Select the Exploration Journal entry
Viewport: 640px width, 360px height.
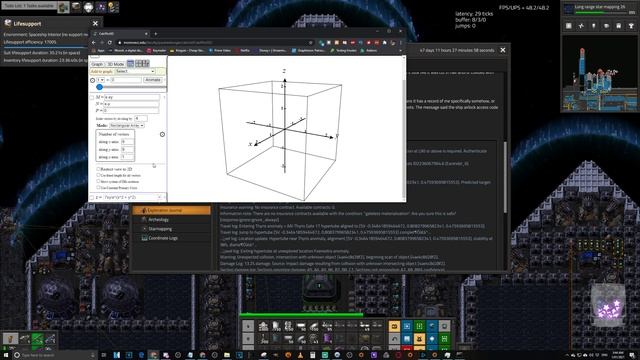tap(171, 210)
